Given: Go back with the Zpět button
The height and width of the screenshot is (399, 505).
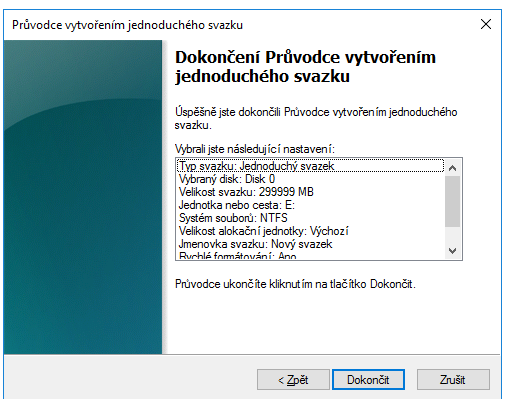Looking at the screenshot, I should 293,379.
